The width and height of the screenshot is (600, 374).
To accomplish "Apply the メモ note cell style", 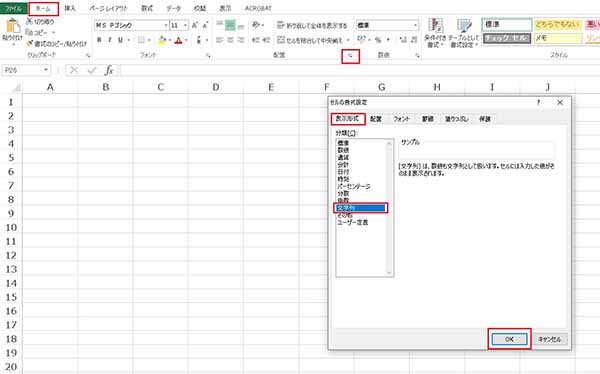I will pos(558,38).
